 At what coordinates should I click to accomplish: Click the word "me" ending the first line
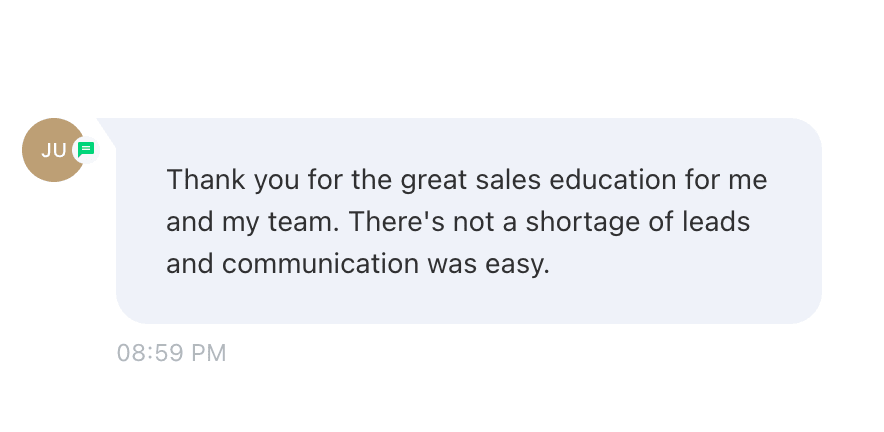click(x=749, y=180)
